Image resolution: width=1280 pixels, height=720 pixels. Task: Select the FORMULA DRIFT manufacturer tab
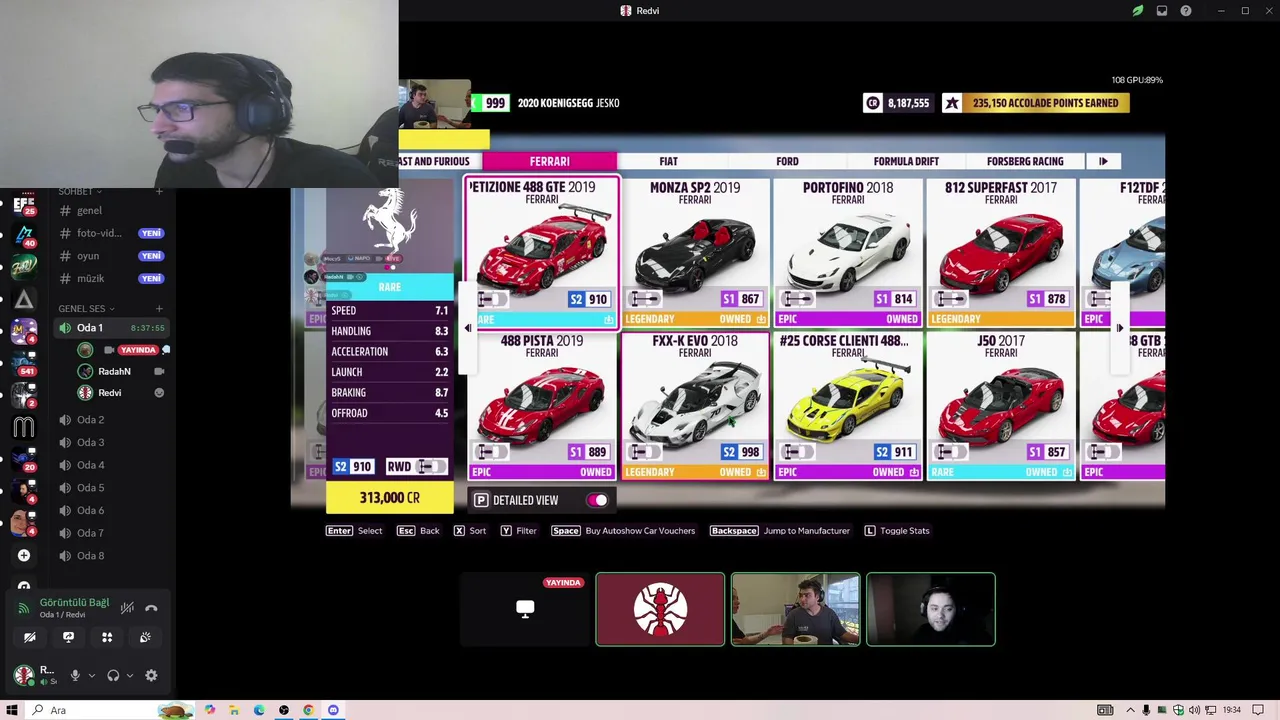tap(906, 161)
